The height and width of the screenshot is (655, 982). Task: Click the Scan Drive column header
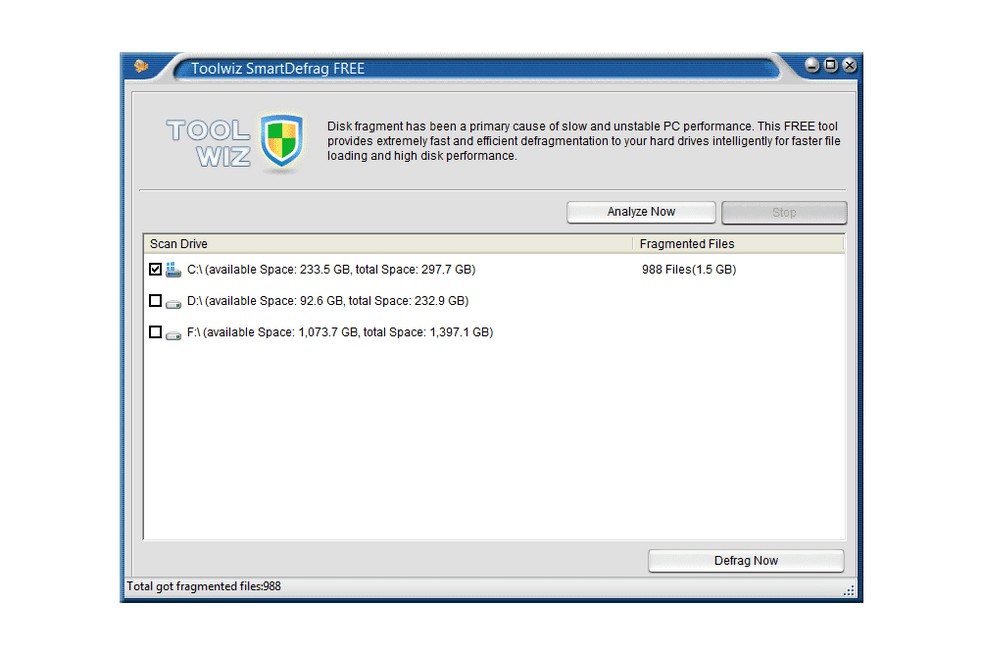388,244
